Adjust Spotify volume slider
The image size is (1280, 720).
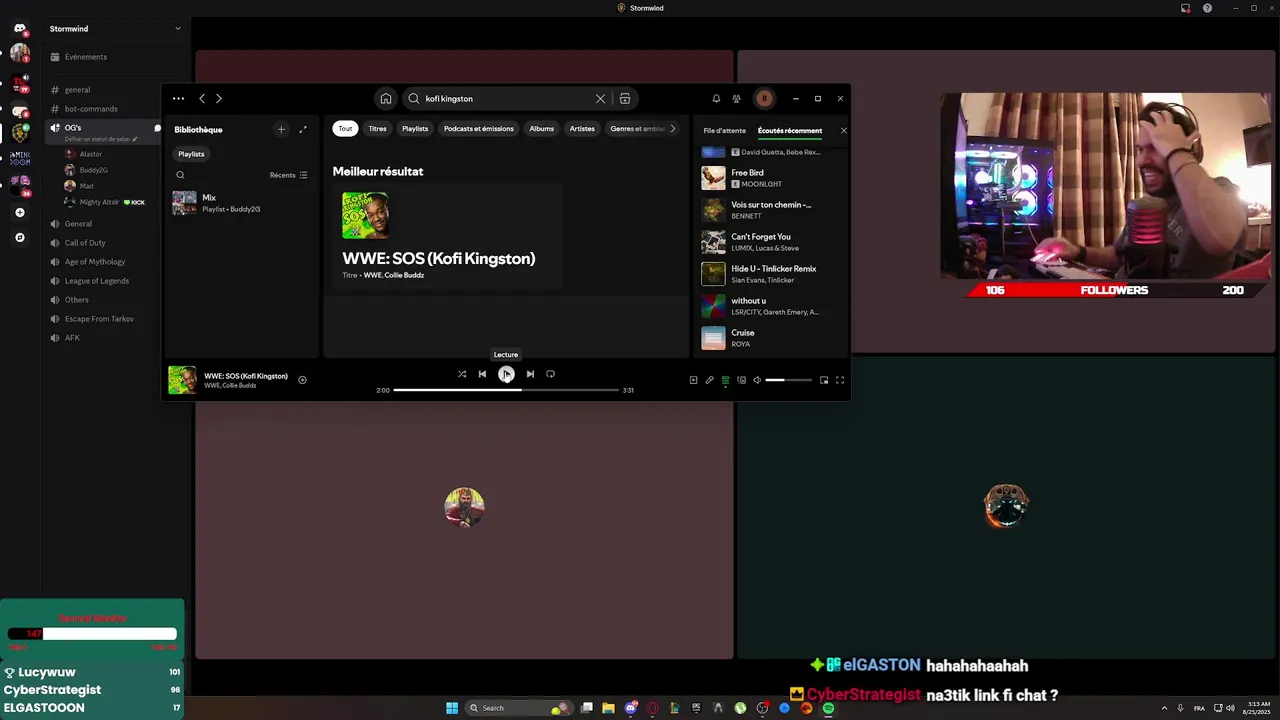pos(789,380)
